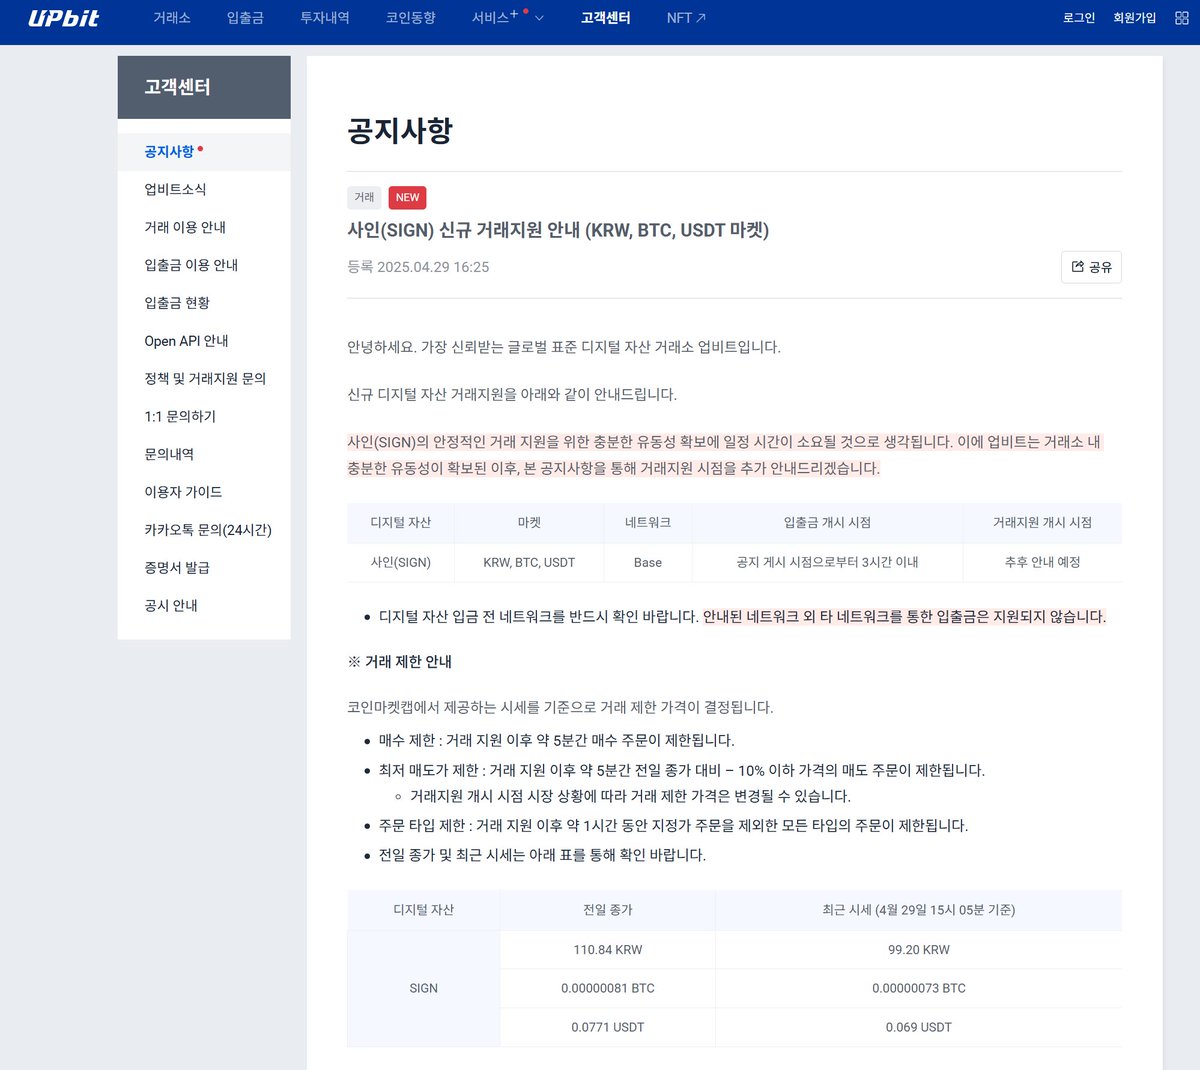Open 공시 안내 in sidebar

pyautogui.click(x=204, y=606)
